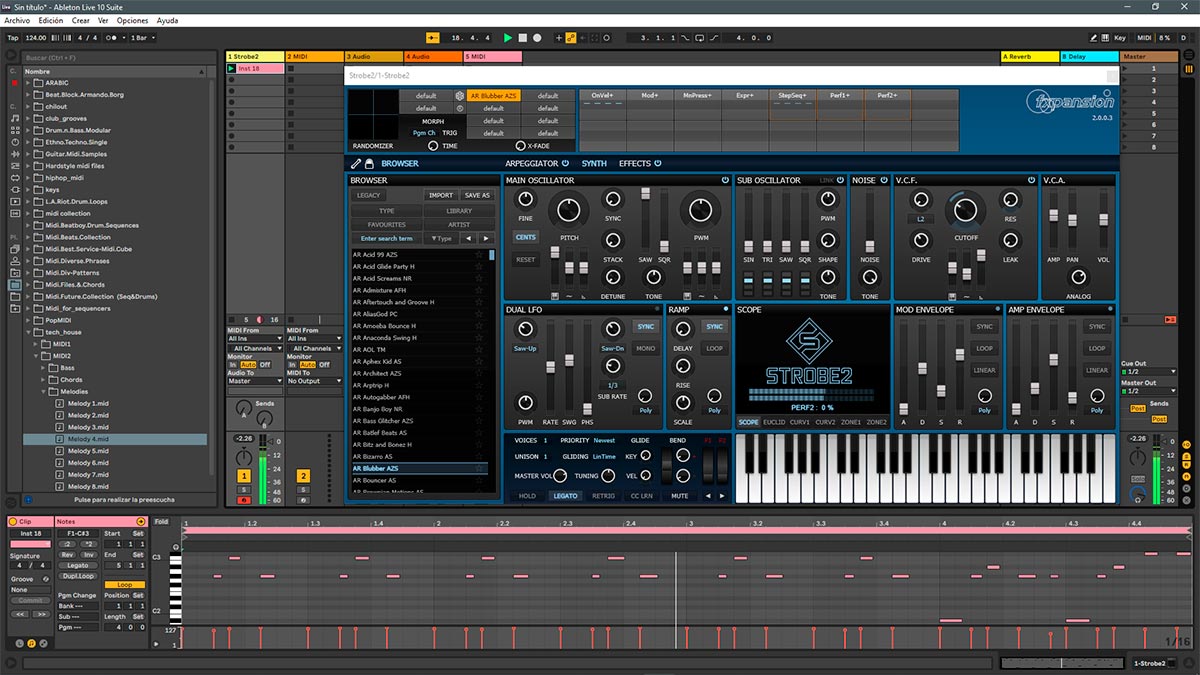The height and width of the screenshot is (675, 1200).
Task: Toggle the Loop switch in the clip Notes box
Action: 125,585
